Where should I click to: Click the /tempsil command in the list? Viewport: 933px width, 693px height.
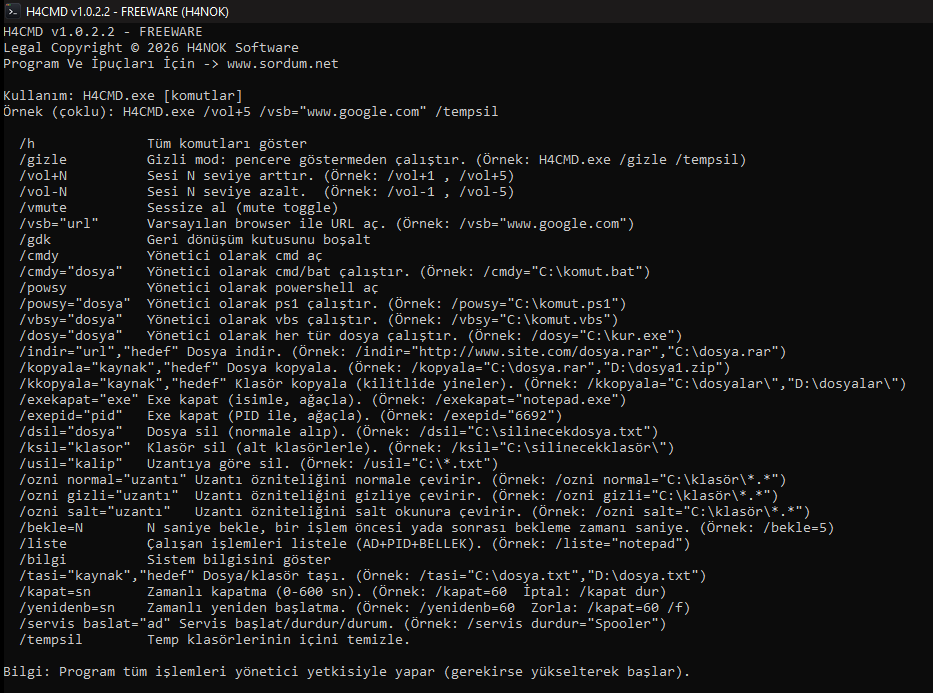(51, 640)
